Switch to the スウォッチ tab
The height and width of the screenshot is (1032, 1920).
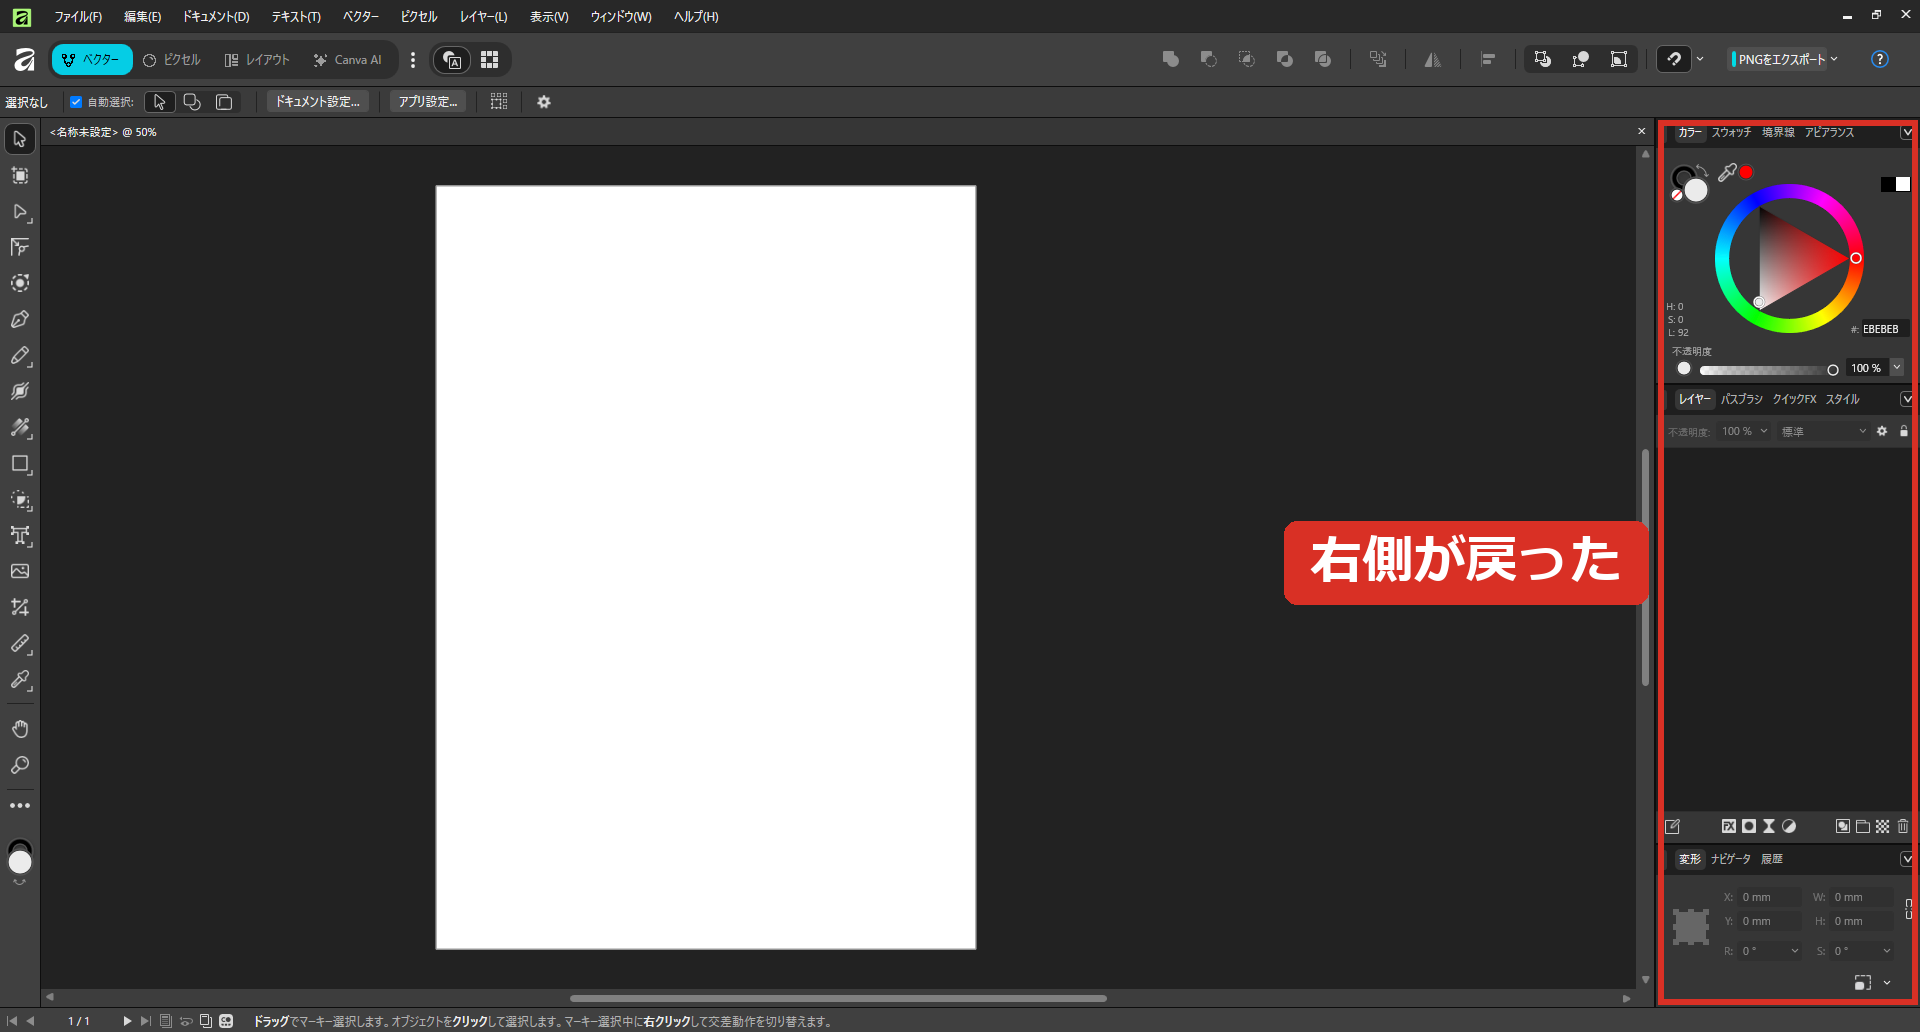pos(1731,132)
